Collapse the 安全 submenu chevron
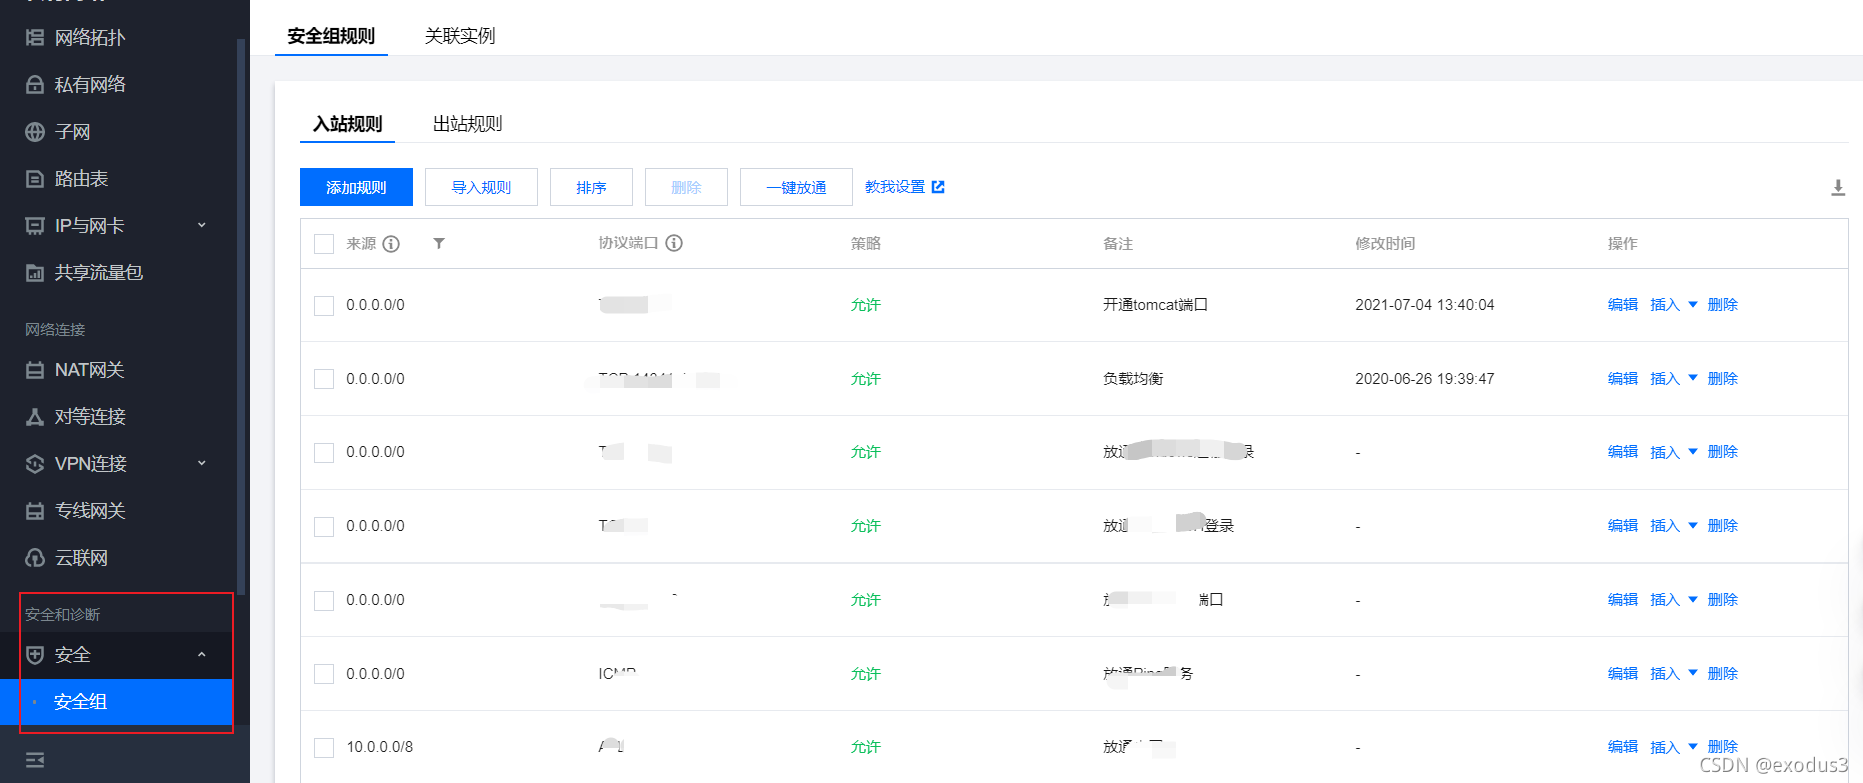The height and width of the screenshot is (783, 1863). coord(201,655)
